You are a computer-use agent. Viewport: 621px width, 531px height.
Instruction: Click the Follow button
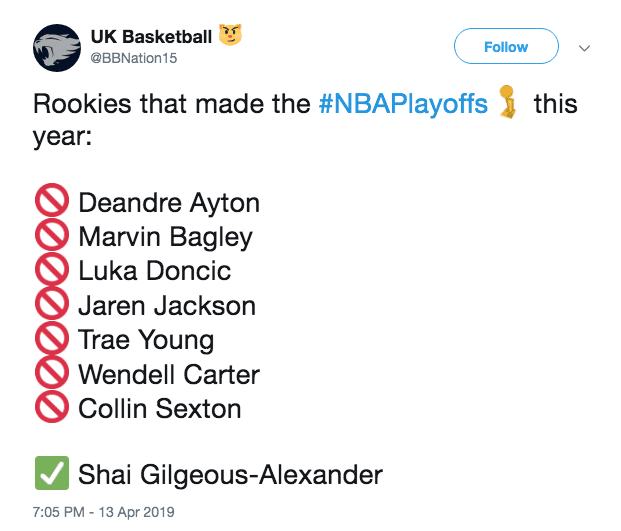pyautogui.click(x=505, y=47)
